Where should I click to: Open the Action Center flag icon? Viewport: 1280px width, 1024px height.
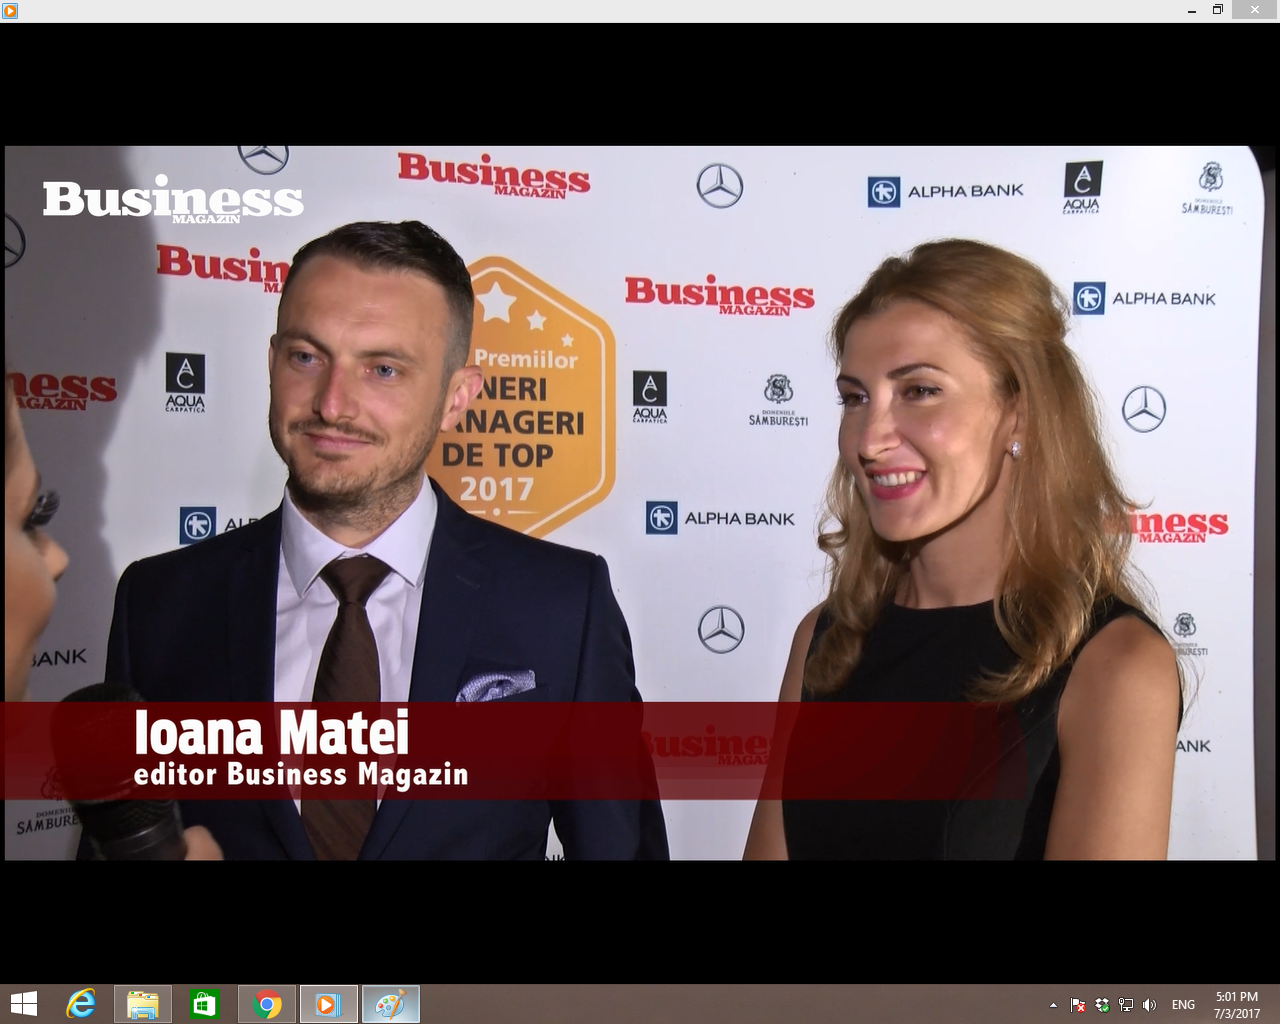click(1078, 1005)
